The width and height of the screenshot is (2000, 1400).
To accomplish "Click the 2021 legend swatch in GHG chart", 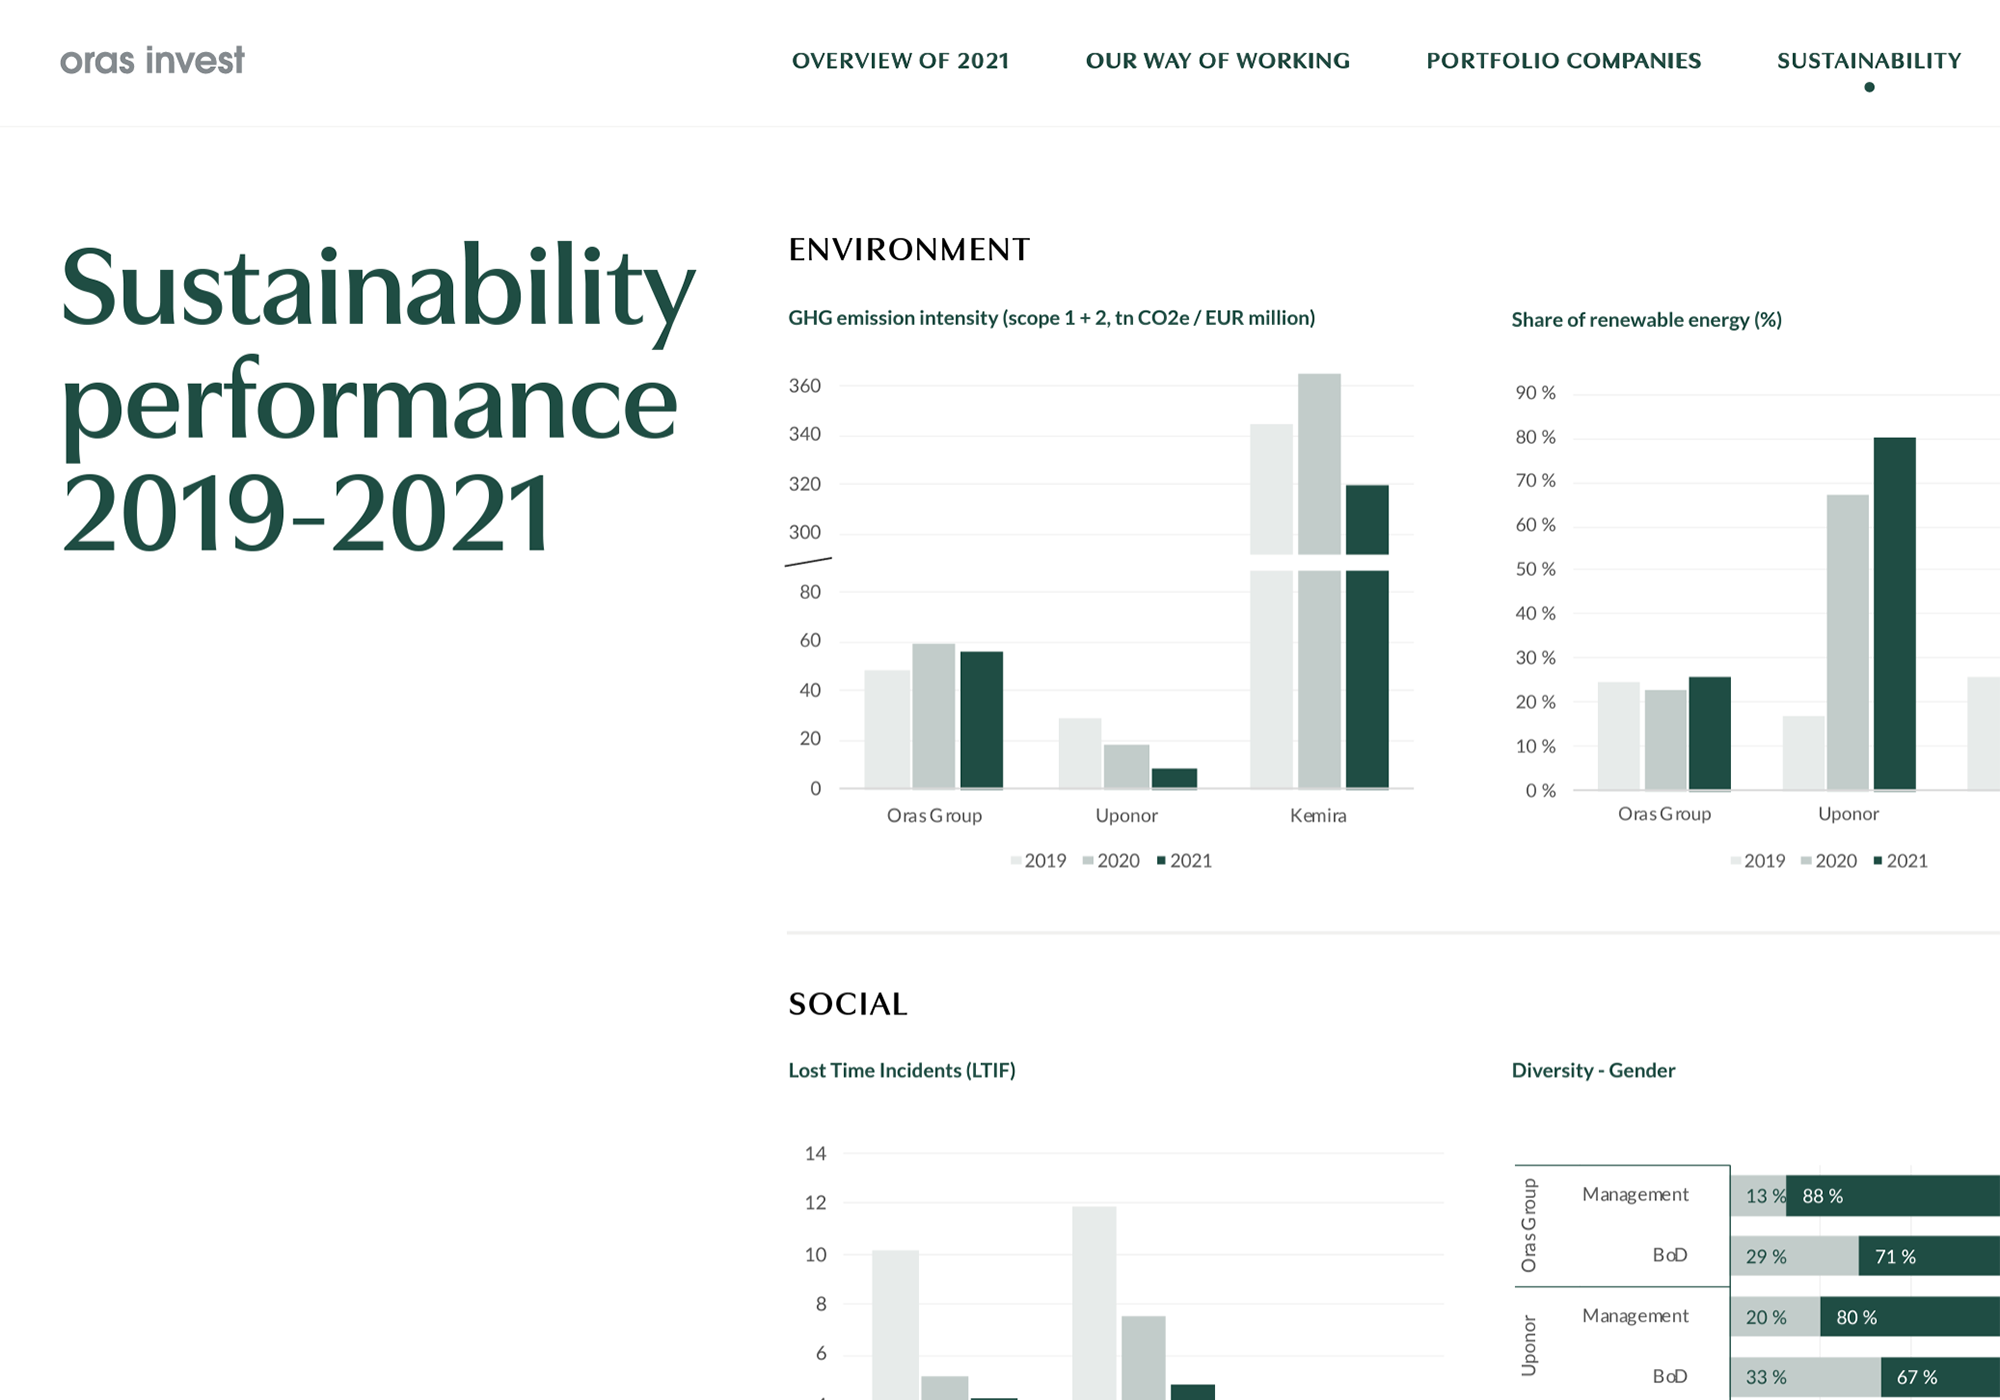I will tap(1161, 861).
